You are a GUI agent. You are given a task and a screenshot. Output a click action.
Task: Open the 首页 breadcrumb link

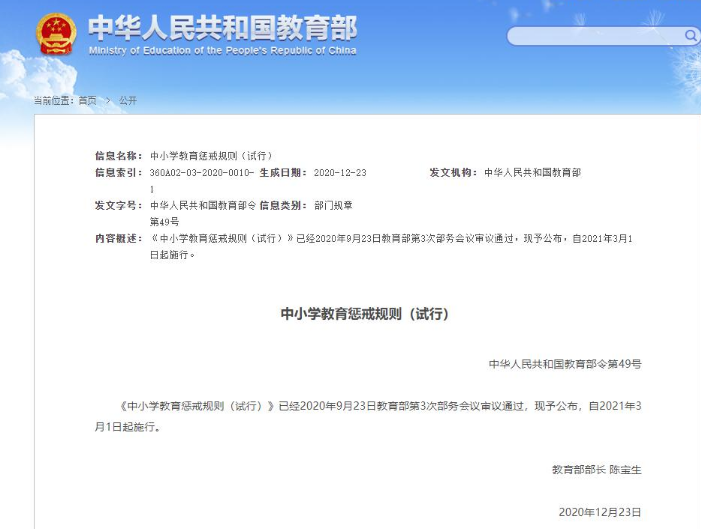pyautogui.click(x=87, y=101)
